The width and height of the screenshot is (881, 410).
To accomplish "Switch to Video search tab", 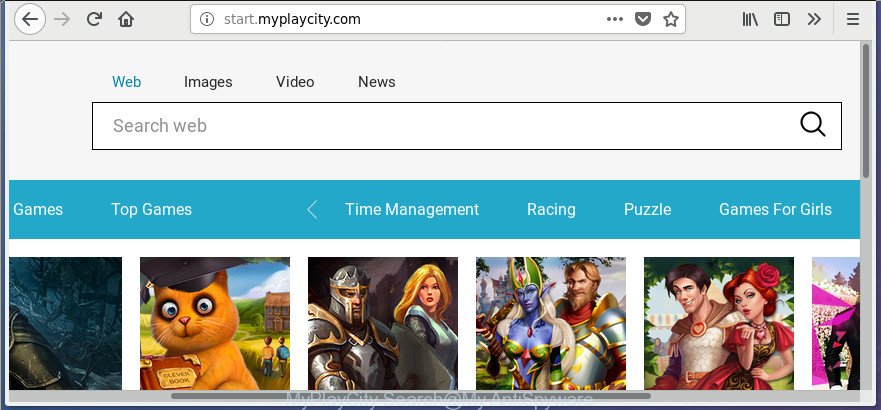I will click(295, 82).
